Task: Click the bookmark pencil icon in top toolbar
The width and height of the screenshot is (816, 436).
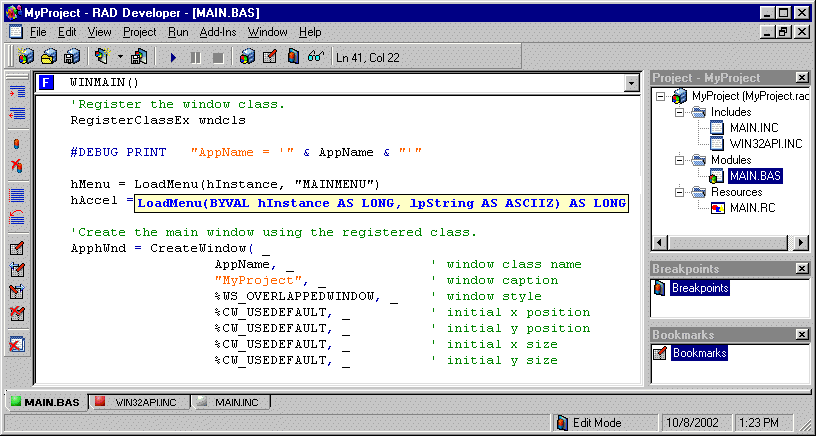Action: [x=270, y=57]
